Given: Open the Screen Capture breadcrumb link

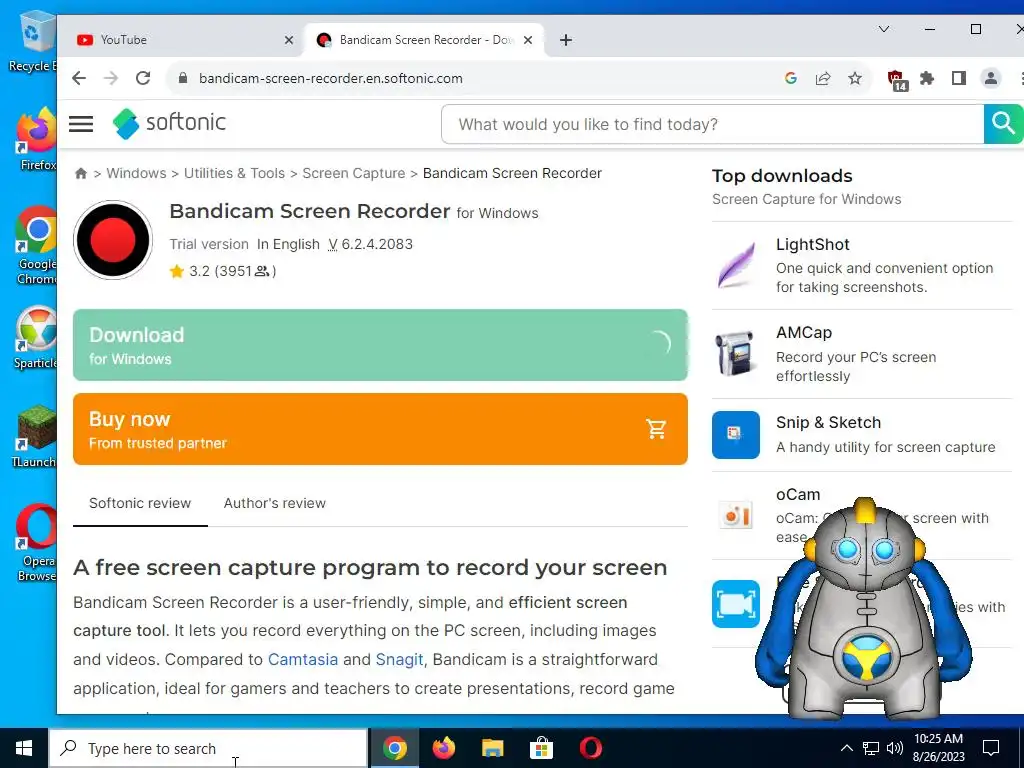Looking at the screenshot, I should [x=353, y=173].
